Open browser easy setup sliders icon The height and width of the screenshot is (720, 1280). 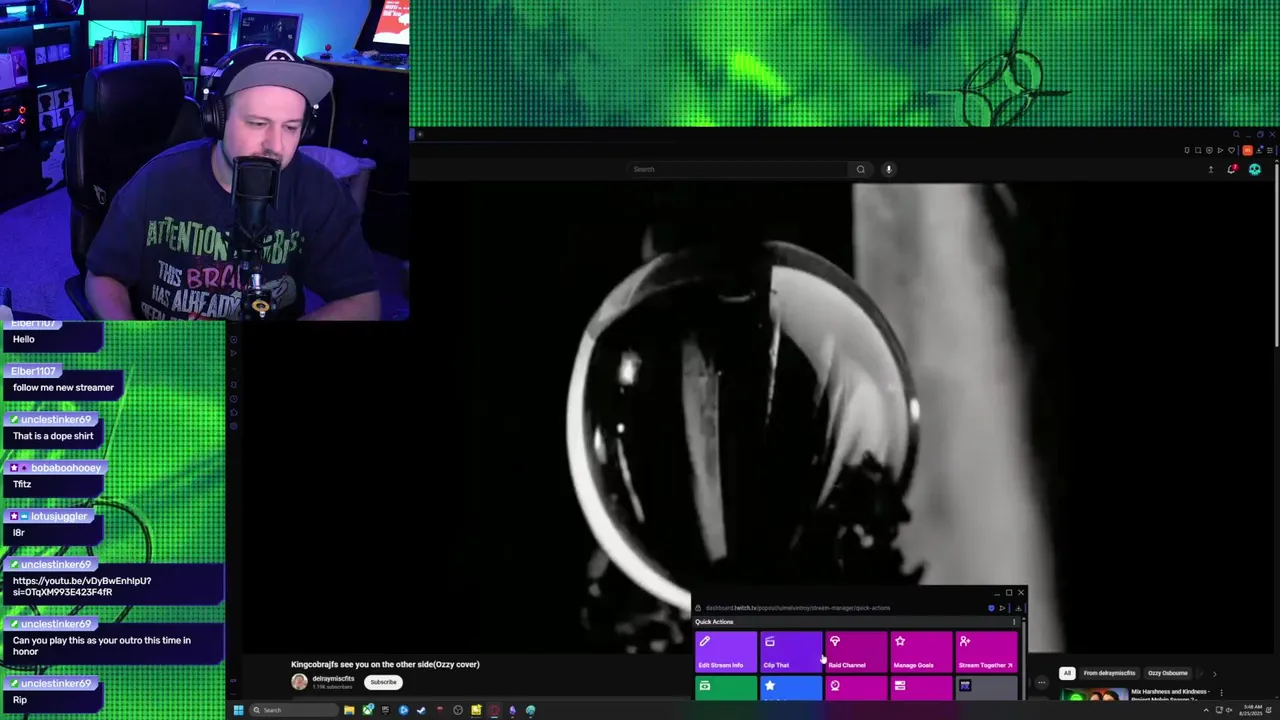tap(1270, 150)
